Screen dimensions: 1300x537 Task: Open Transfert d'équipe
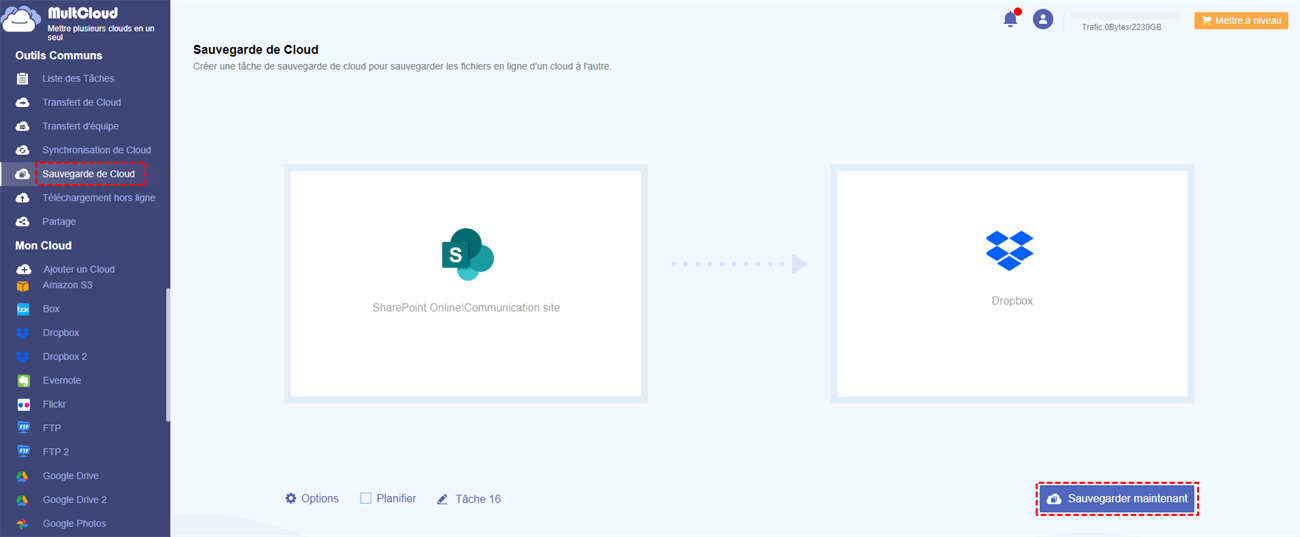80,126
